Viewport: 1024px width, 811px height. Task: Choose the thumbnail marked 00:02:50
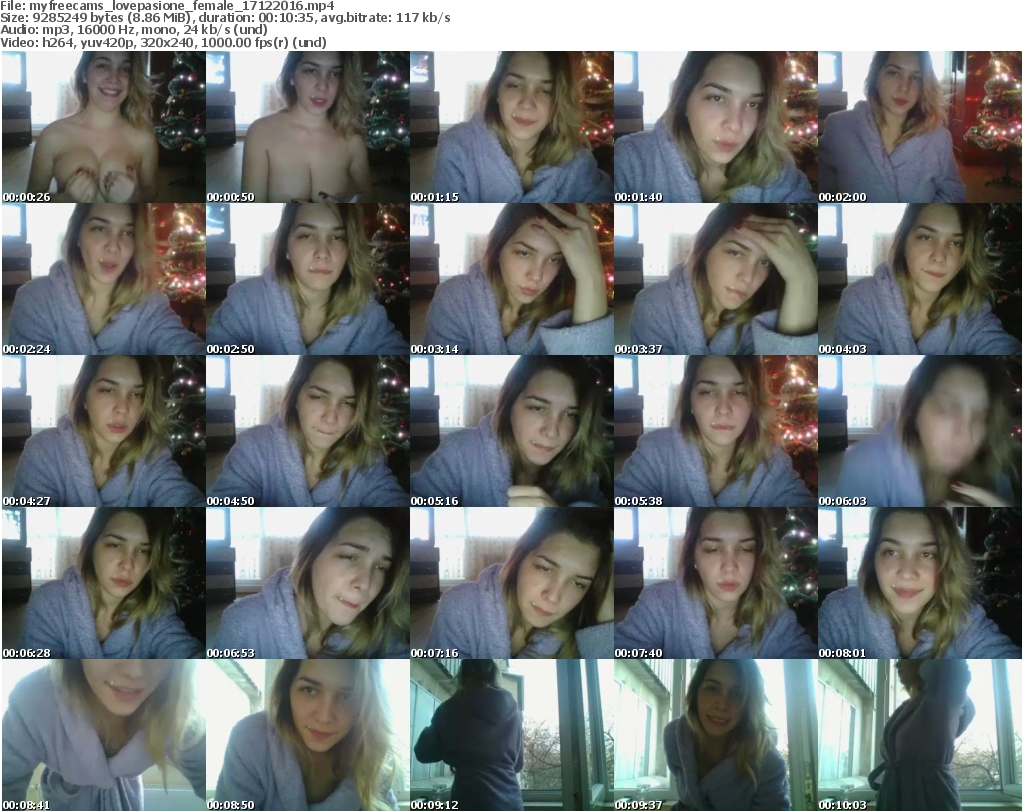point(308,279)
